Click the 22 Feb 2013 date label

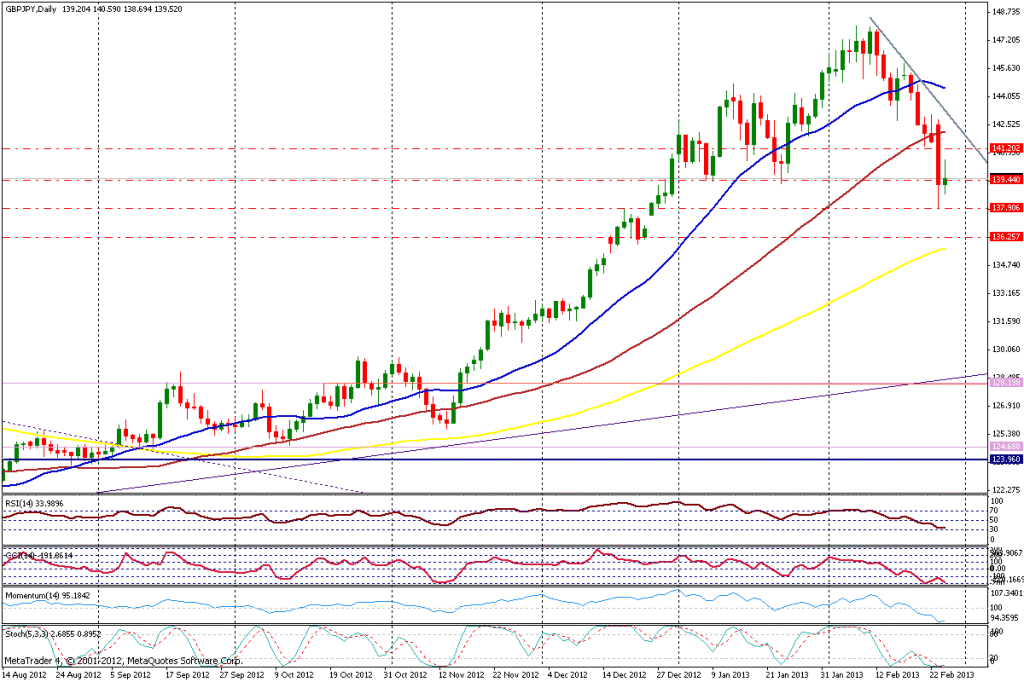(943, 676)
